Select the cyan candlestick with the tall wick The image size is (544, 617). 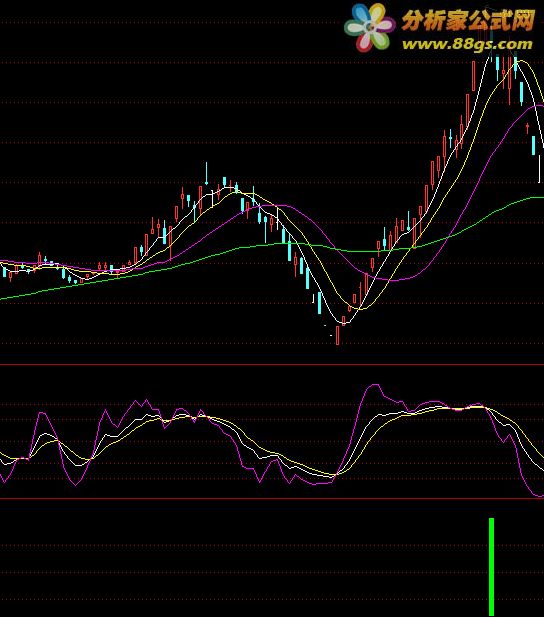(206, 174)
